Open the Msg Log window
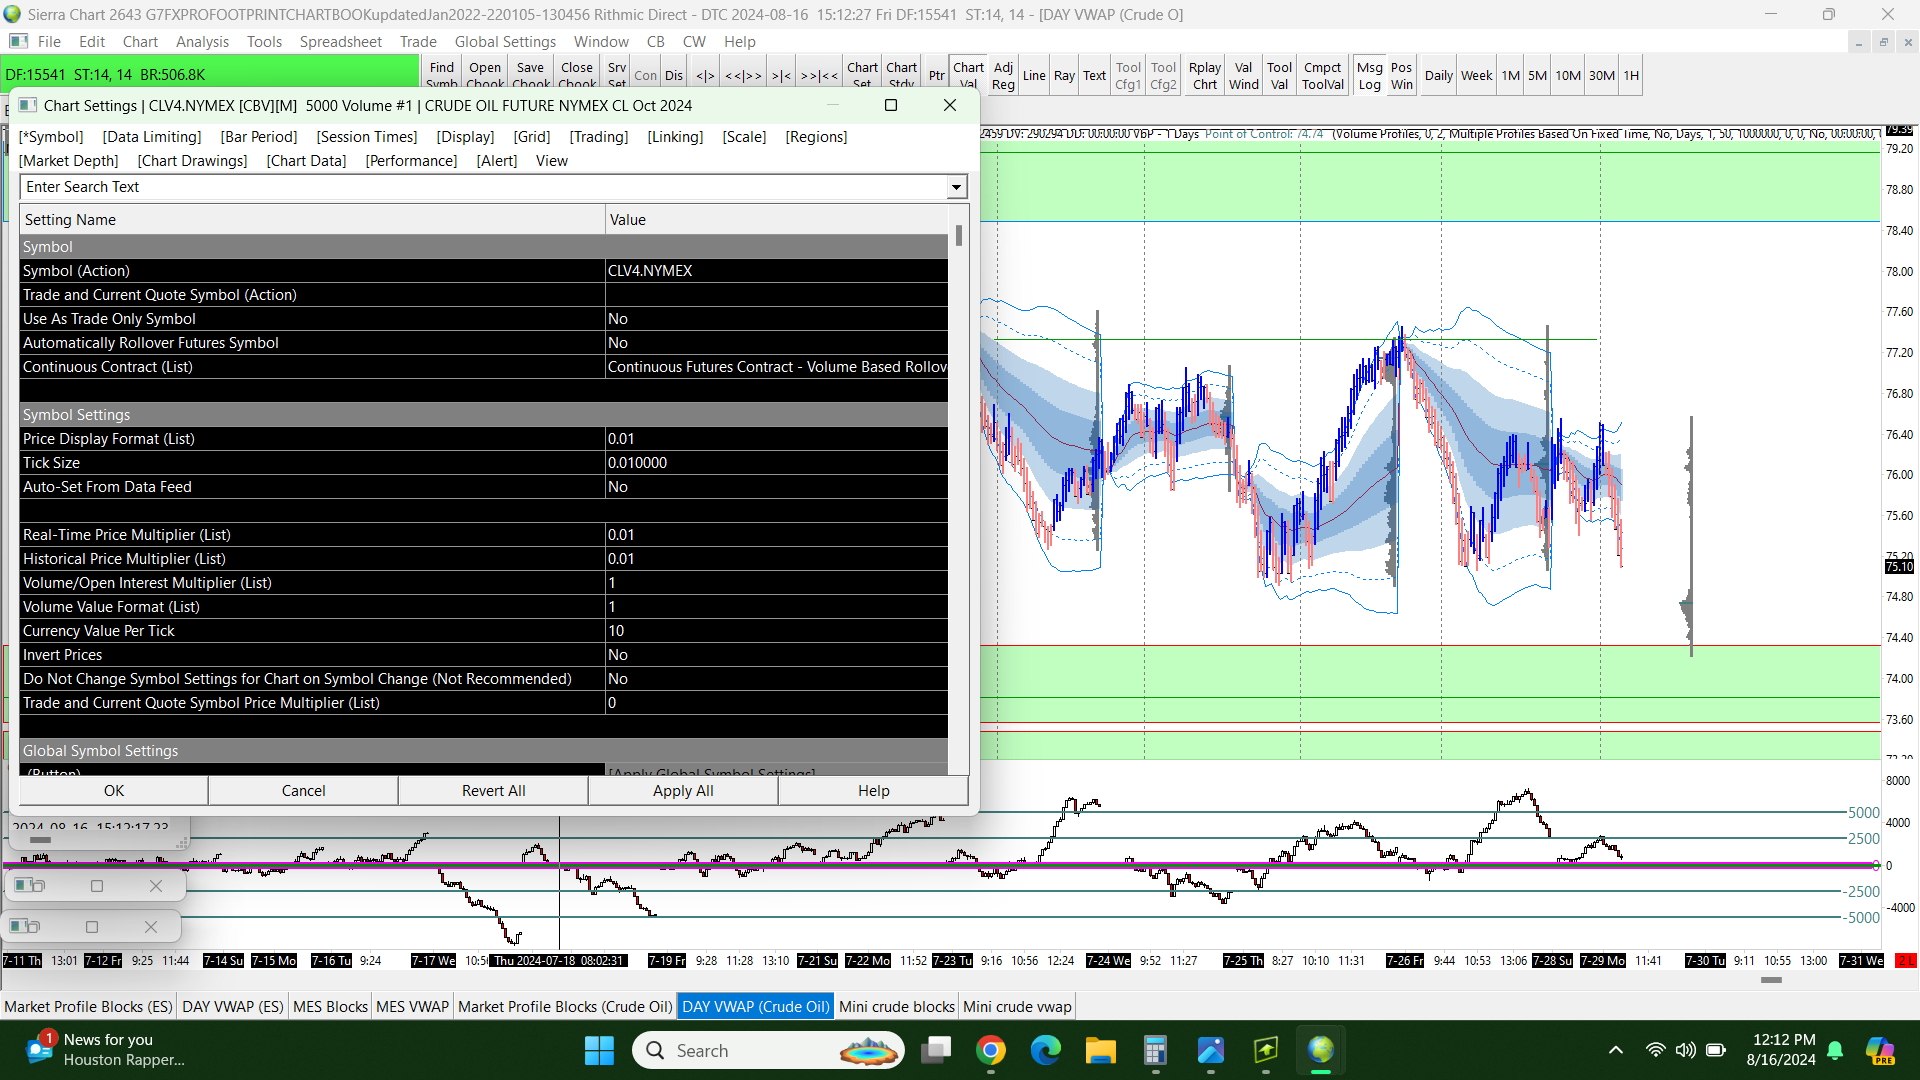1920x1080 pixels. 1369,76
